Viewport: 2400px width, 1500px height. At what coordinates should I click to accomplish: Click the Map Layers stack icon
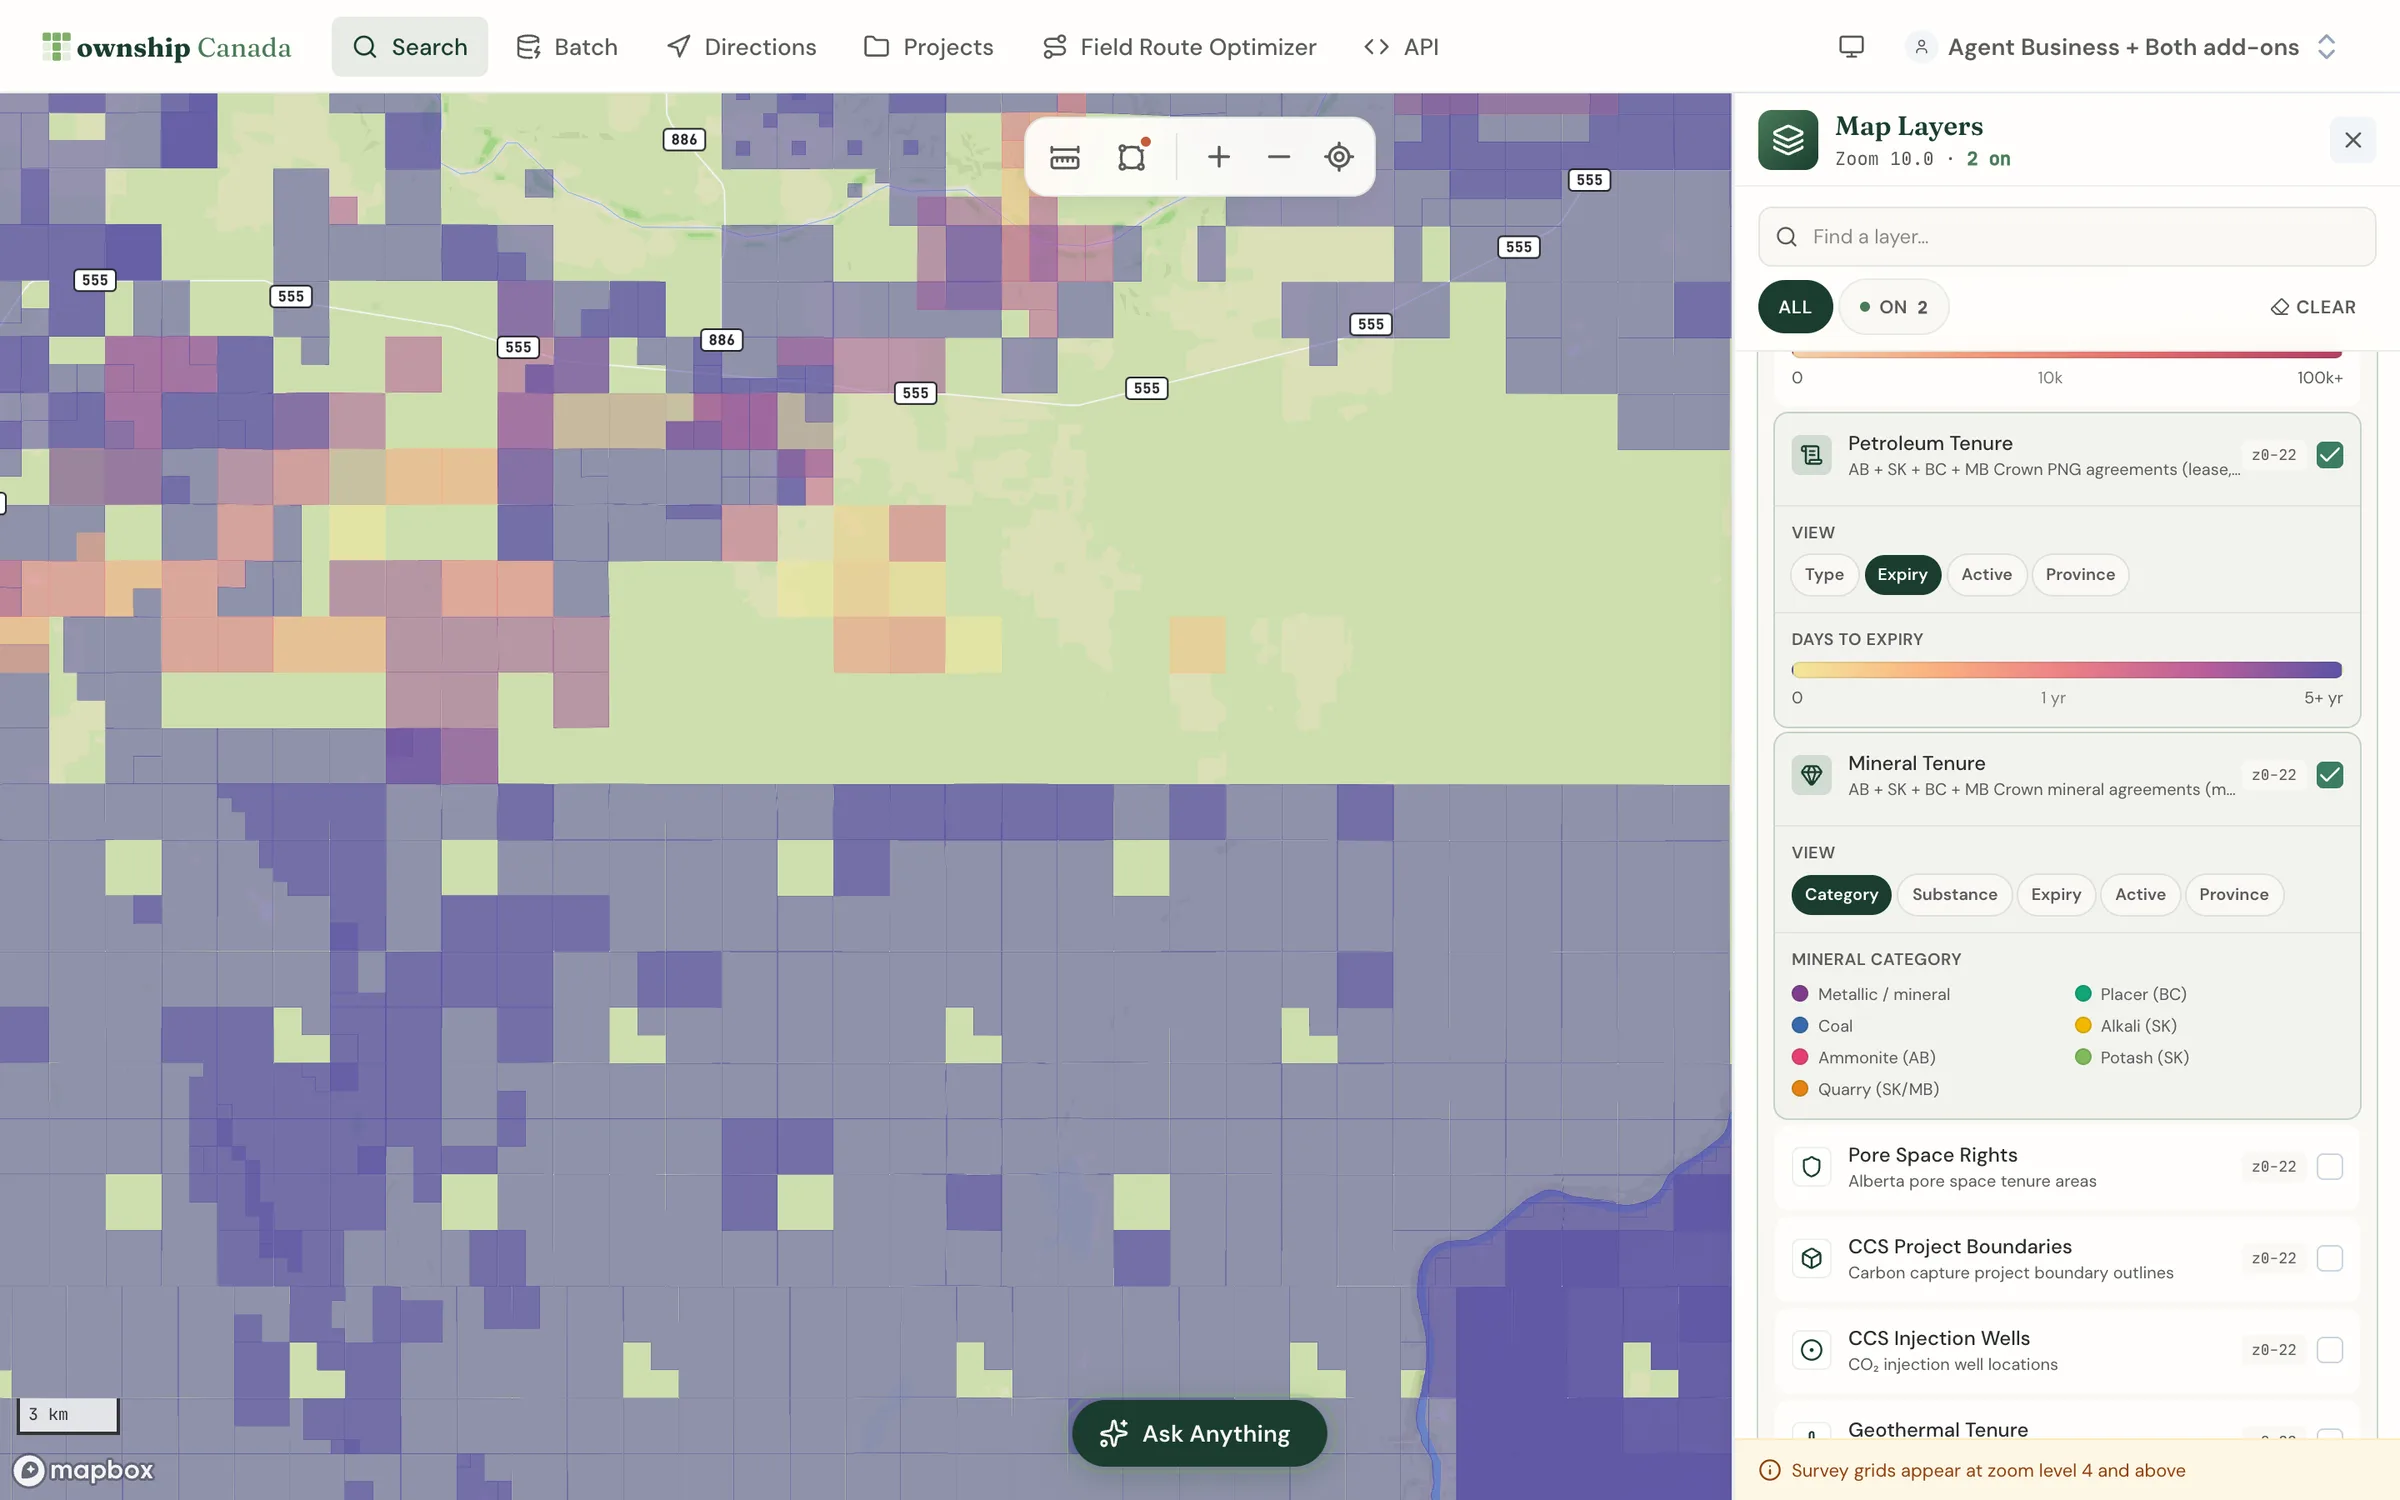pos(1788,140)
